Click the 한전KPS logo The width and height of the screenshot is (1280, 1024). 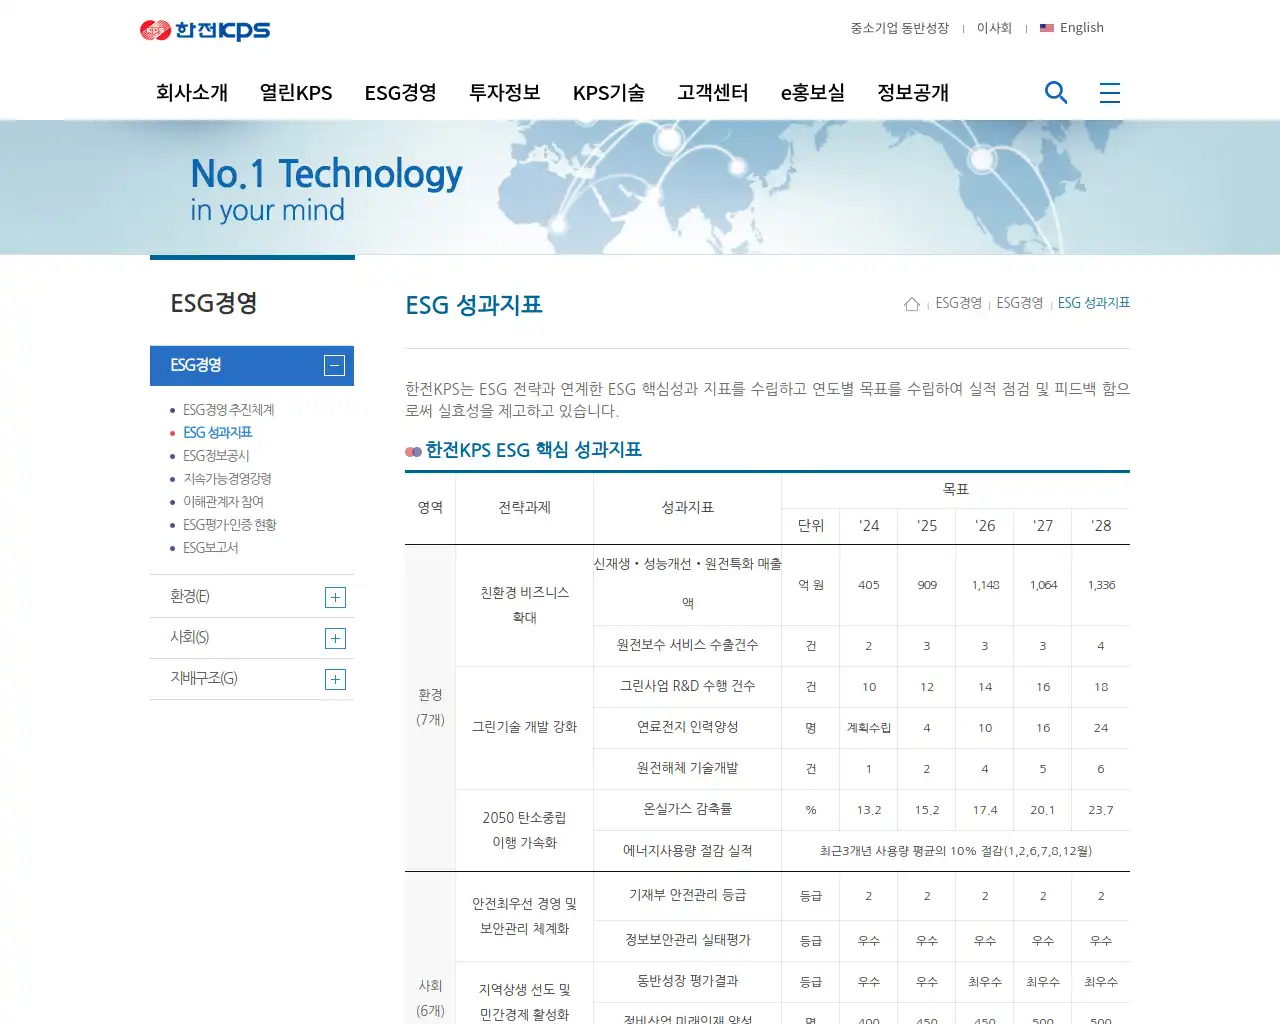pyautogui.click(x=206, y=30)
